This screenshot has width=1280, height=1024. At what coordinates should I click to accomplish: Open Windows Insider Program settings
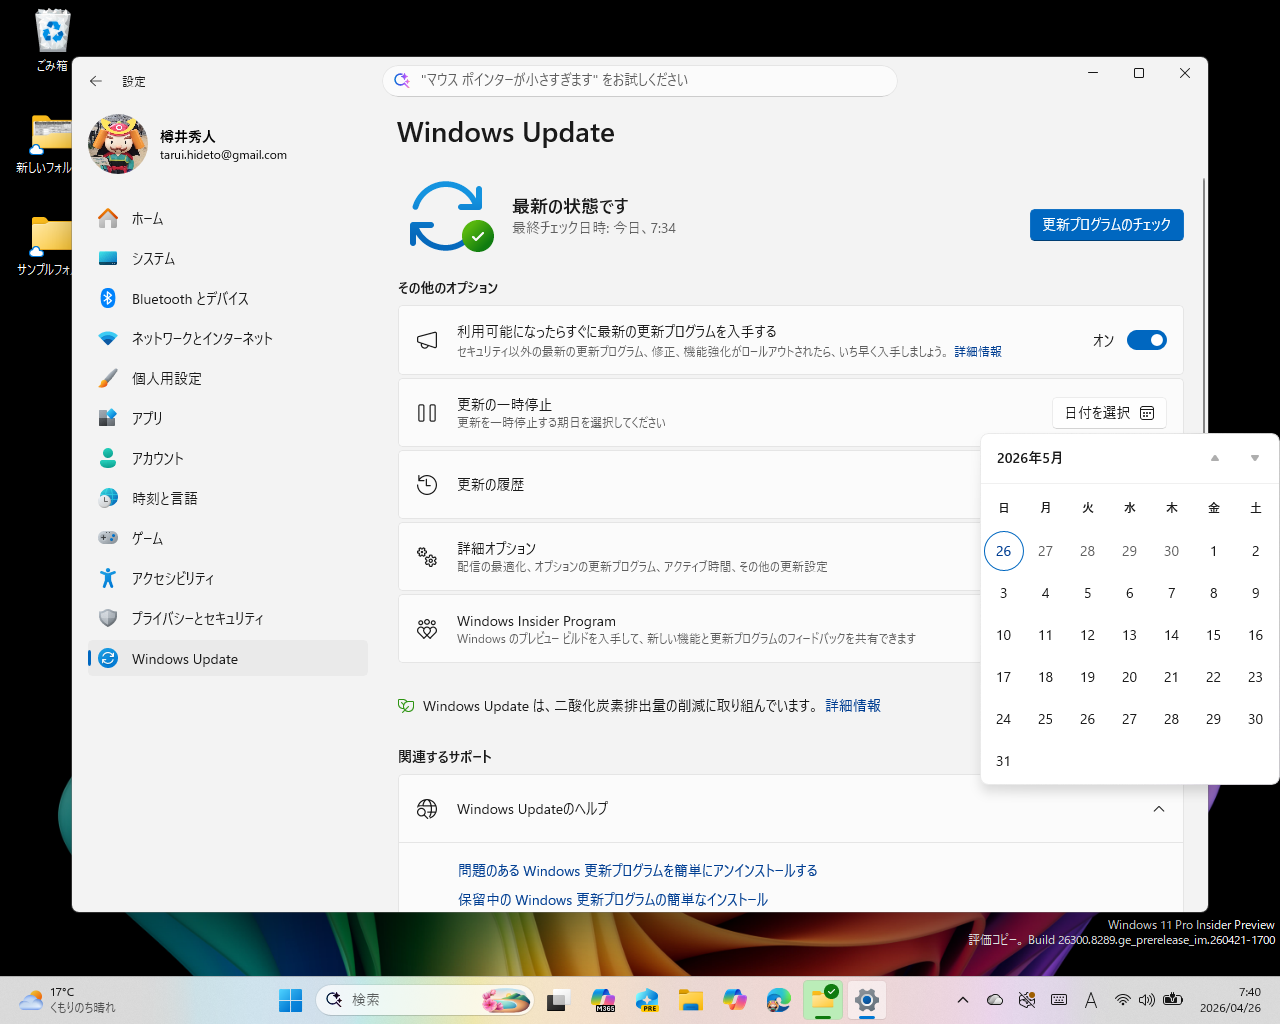coord(690,629)
